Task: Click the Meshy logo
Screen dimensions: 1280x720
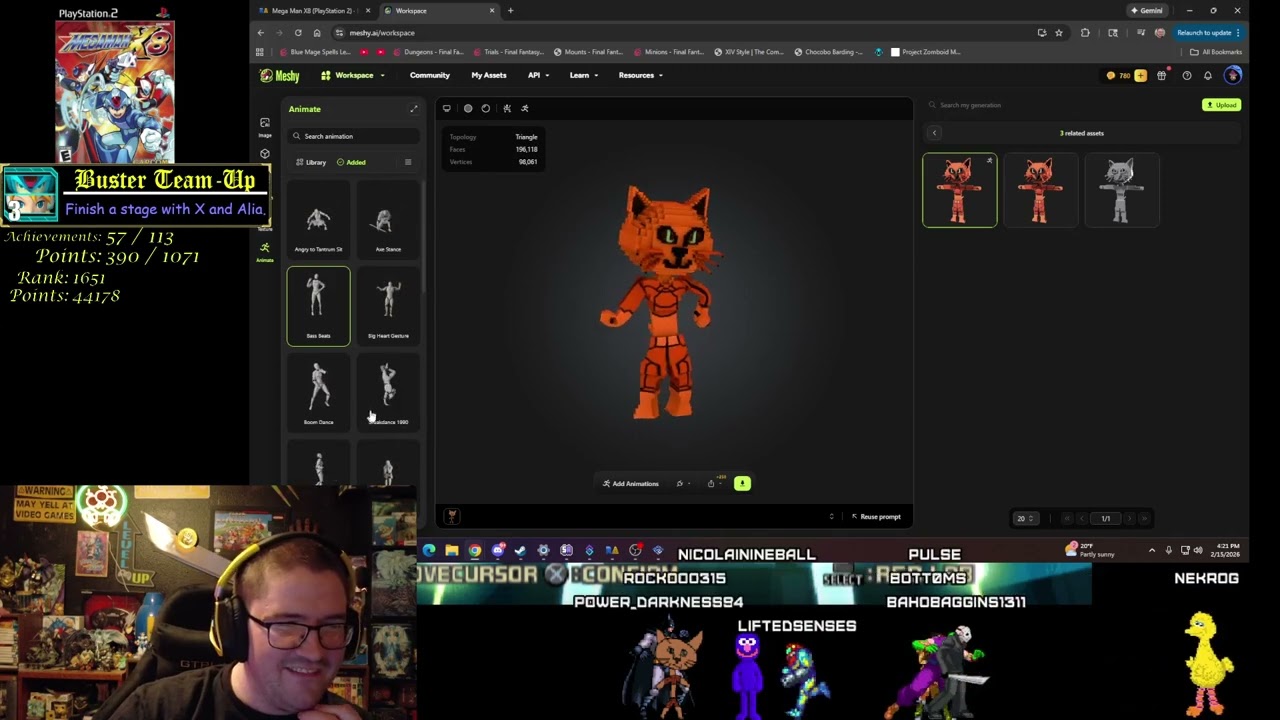Action: tap(279, 75)
